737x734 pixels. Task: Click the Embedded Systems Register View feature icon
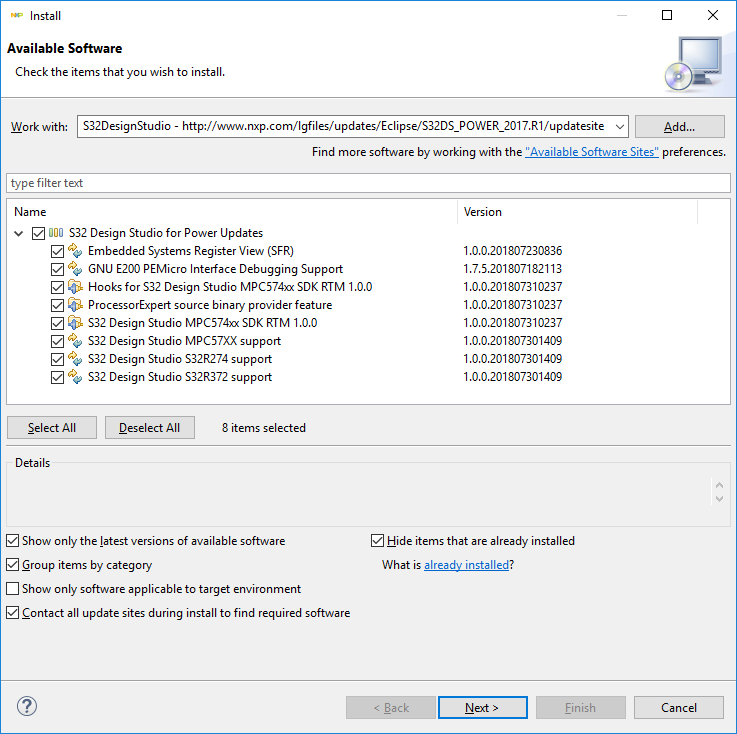point(75,251)
